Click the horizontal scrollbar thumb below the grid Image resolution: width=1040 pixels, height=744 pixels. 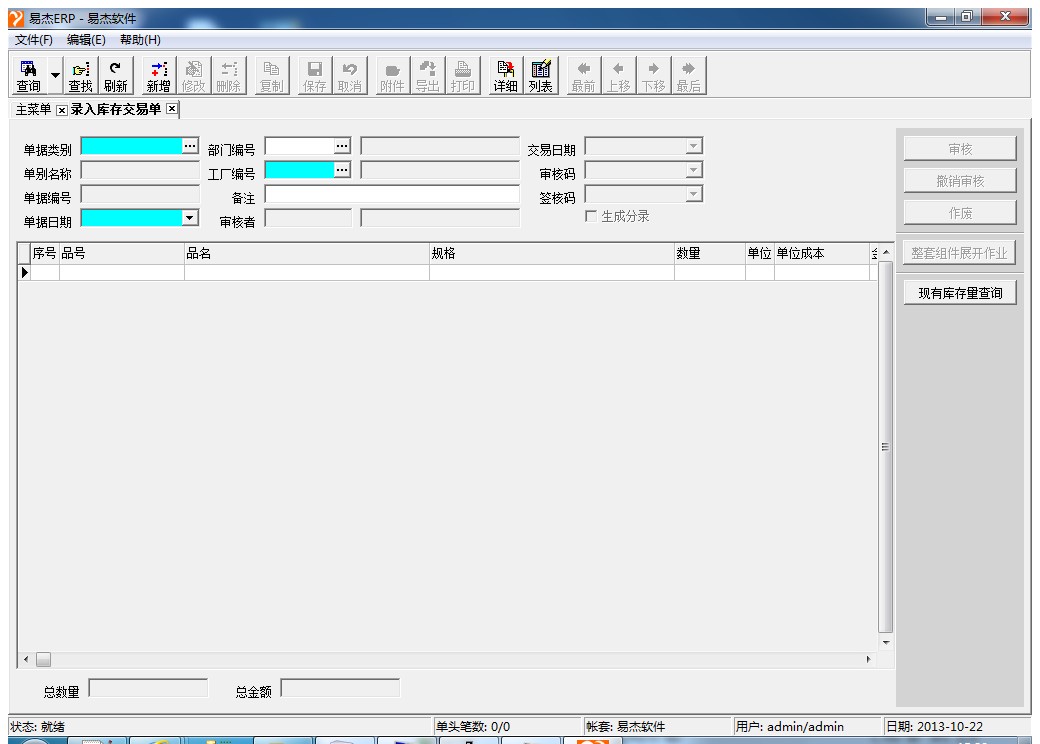(43, 659)
